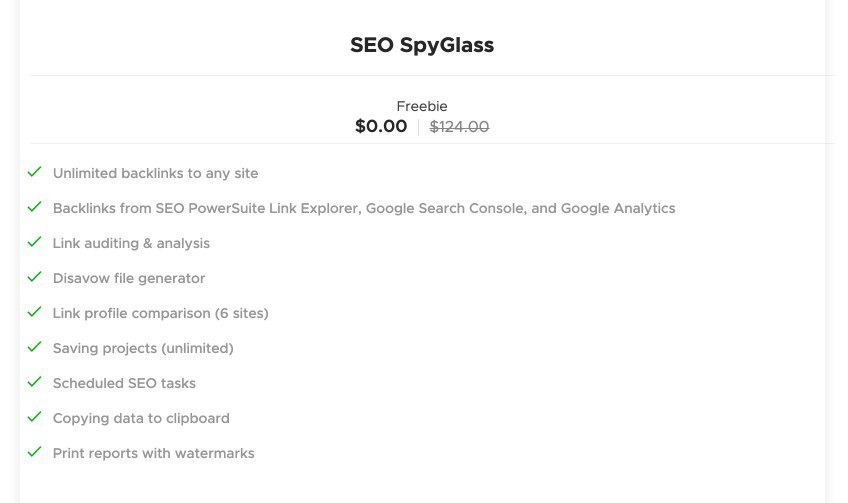Screen dimensions: 848x503
Task: Click the green check for Link auditing
Action: (35, 242)
